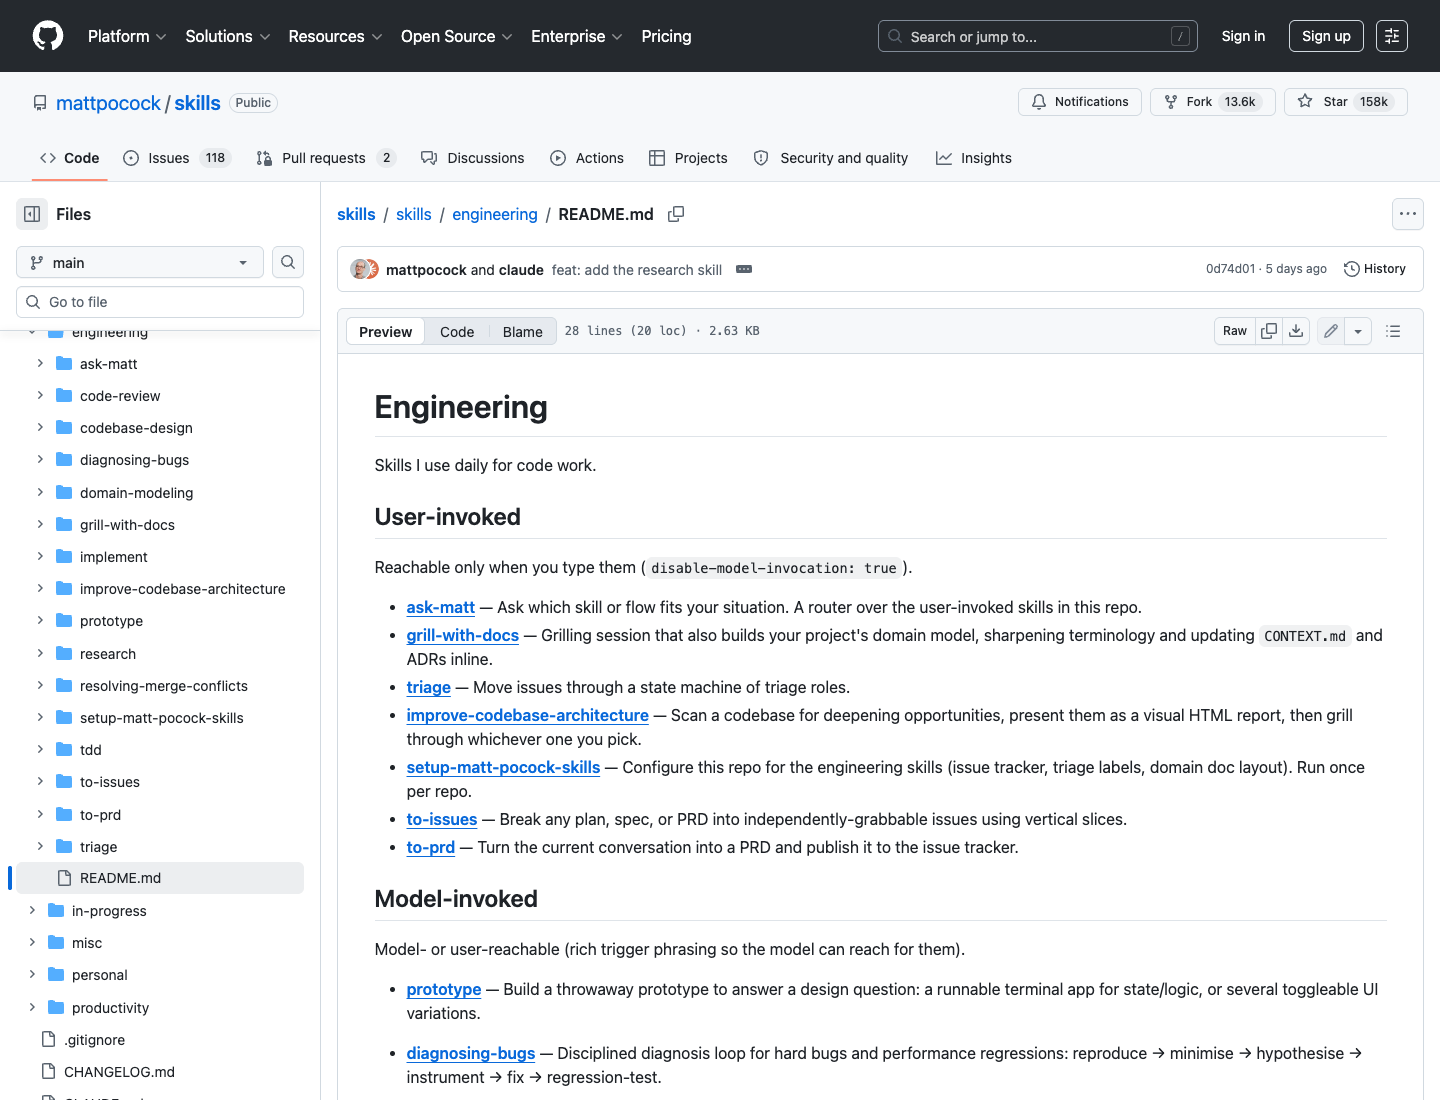Viewport: 1440px width, 1100px height.
Task: Open the Raw file view
Action: [x=1235, y=331]
